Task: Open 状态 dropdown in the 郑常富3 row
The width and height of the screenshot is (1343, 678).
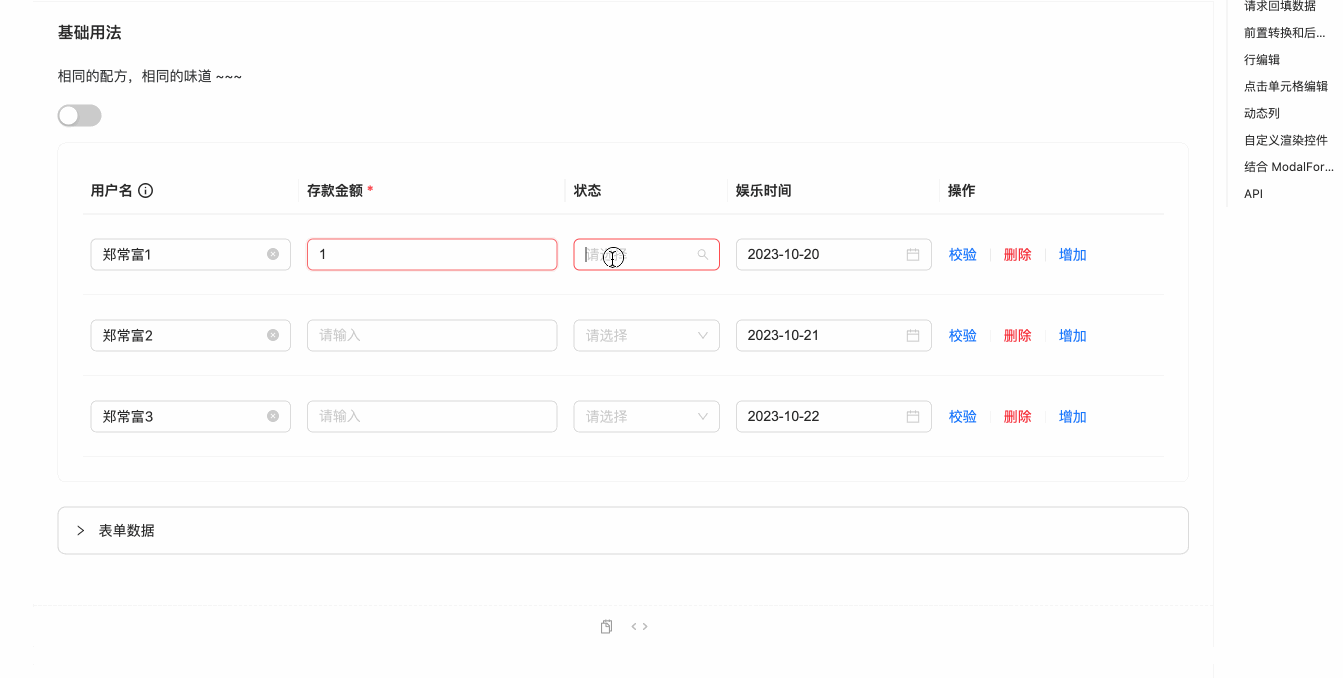Action: (646, 416)
